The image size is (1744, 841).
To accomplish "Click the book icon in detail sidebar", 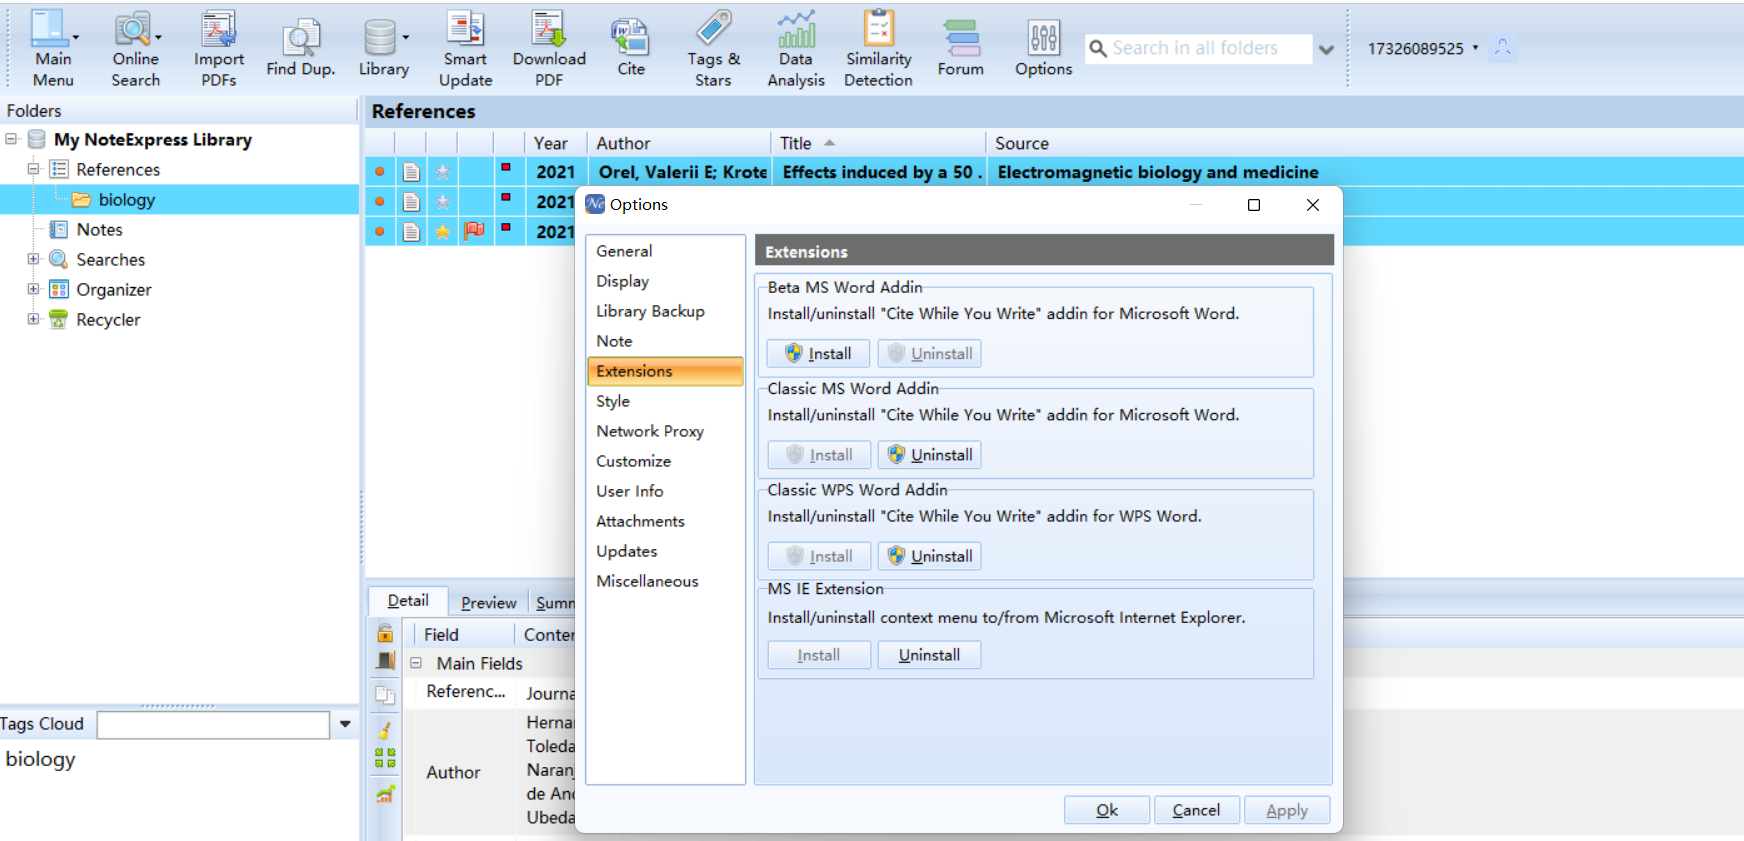I will 385,660.
